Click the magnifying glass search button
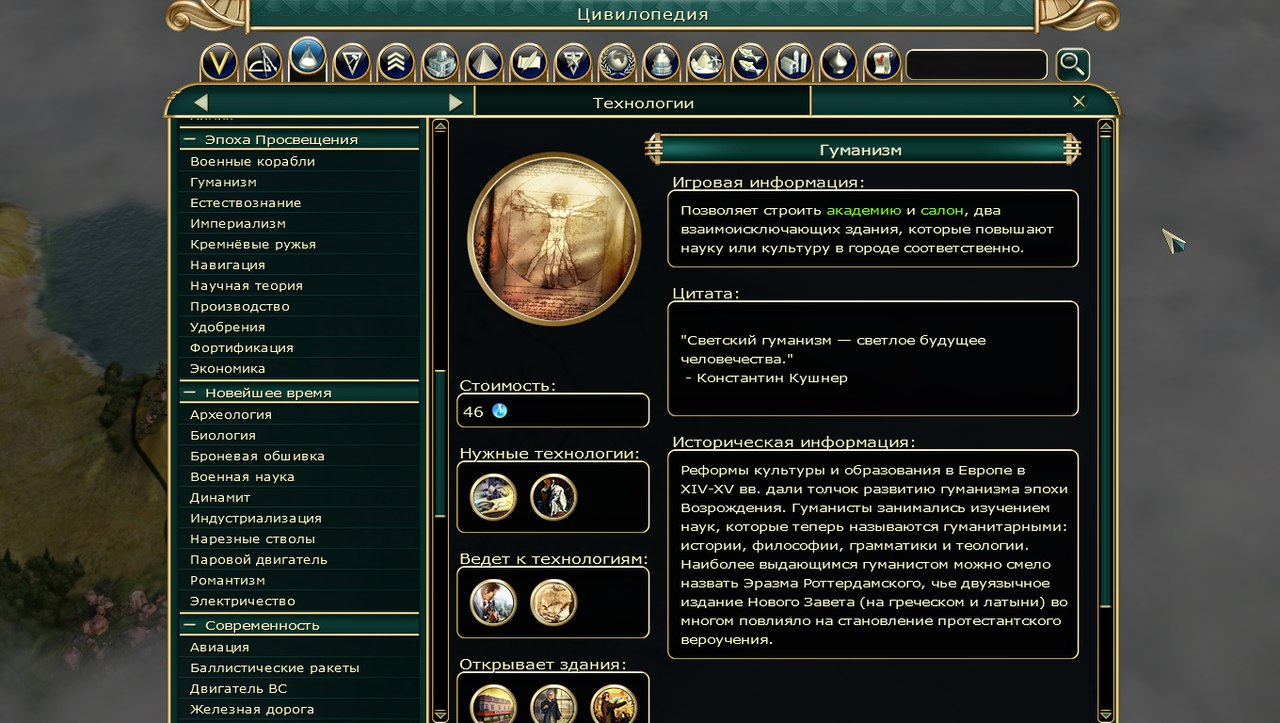Screen dimensions: 1280x723 pyautogui.click(x=1073, y=65)
